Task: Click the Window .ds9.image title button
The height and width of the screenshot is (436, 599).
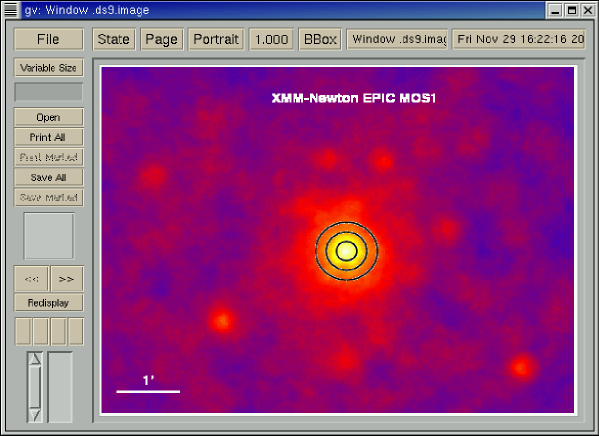Action: click(x=397, y=39)
